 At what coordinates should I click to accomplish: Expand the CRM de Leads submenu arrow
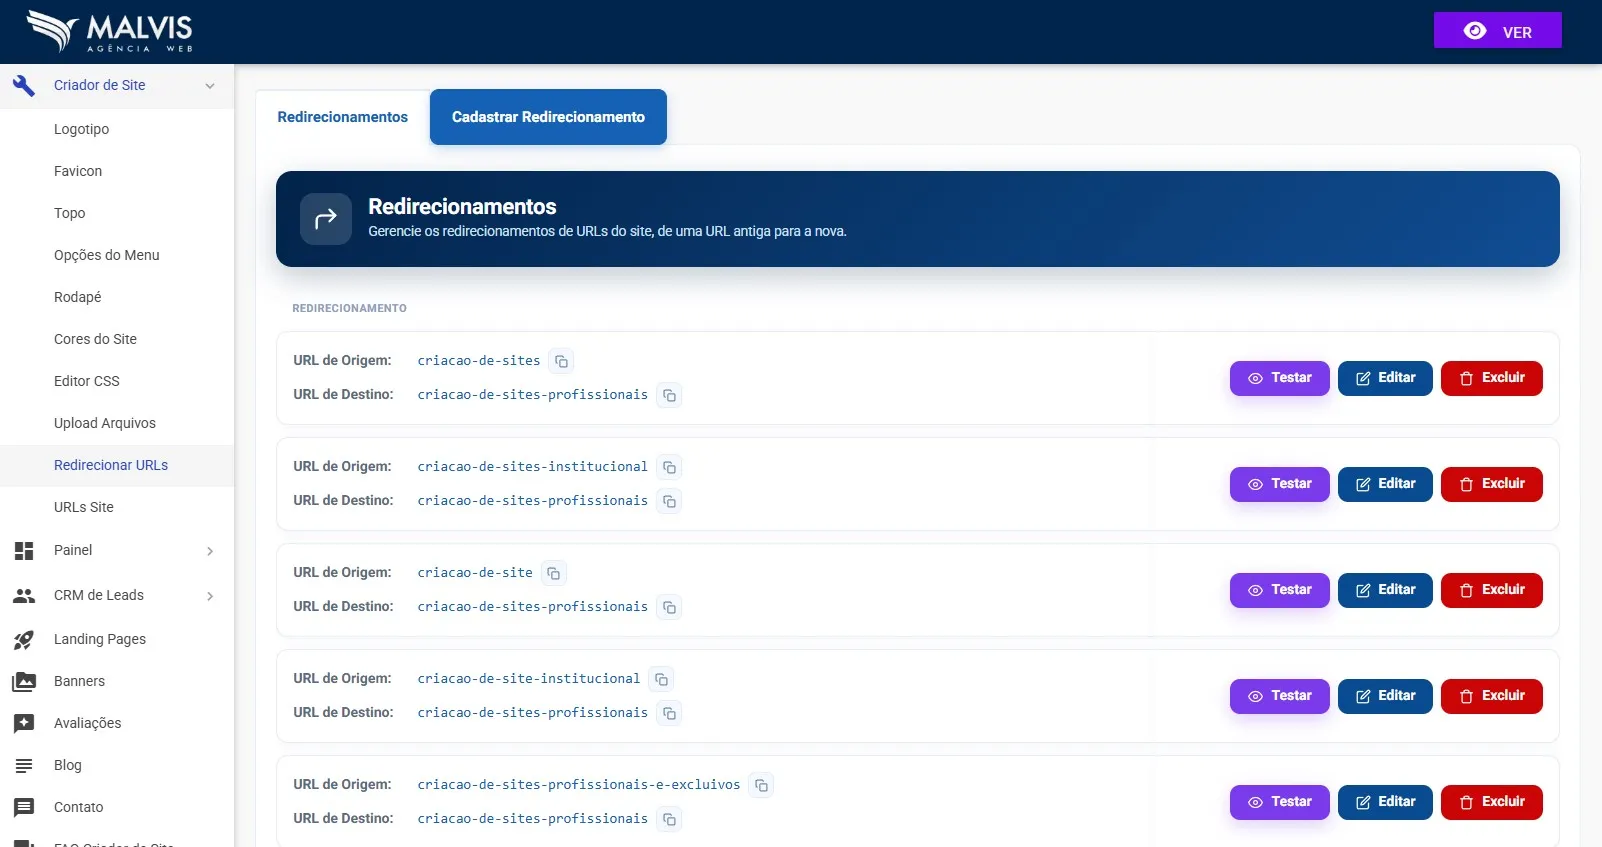click(x=210, y=596)
